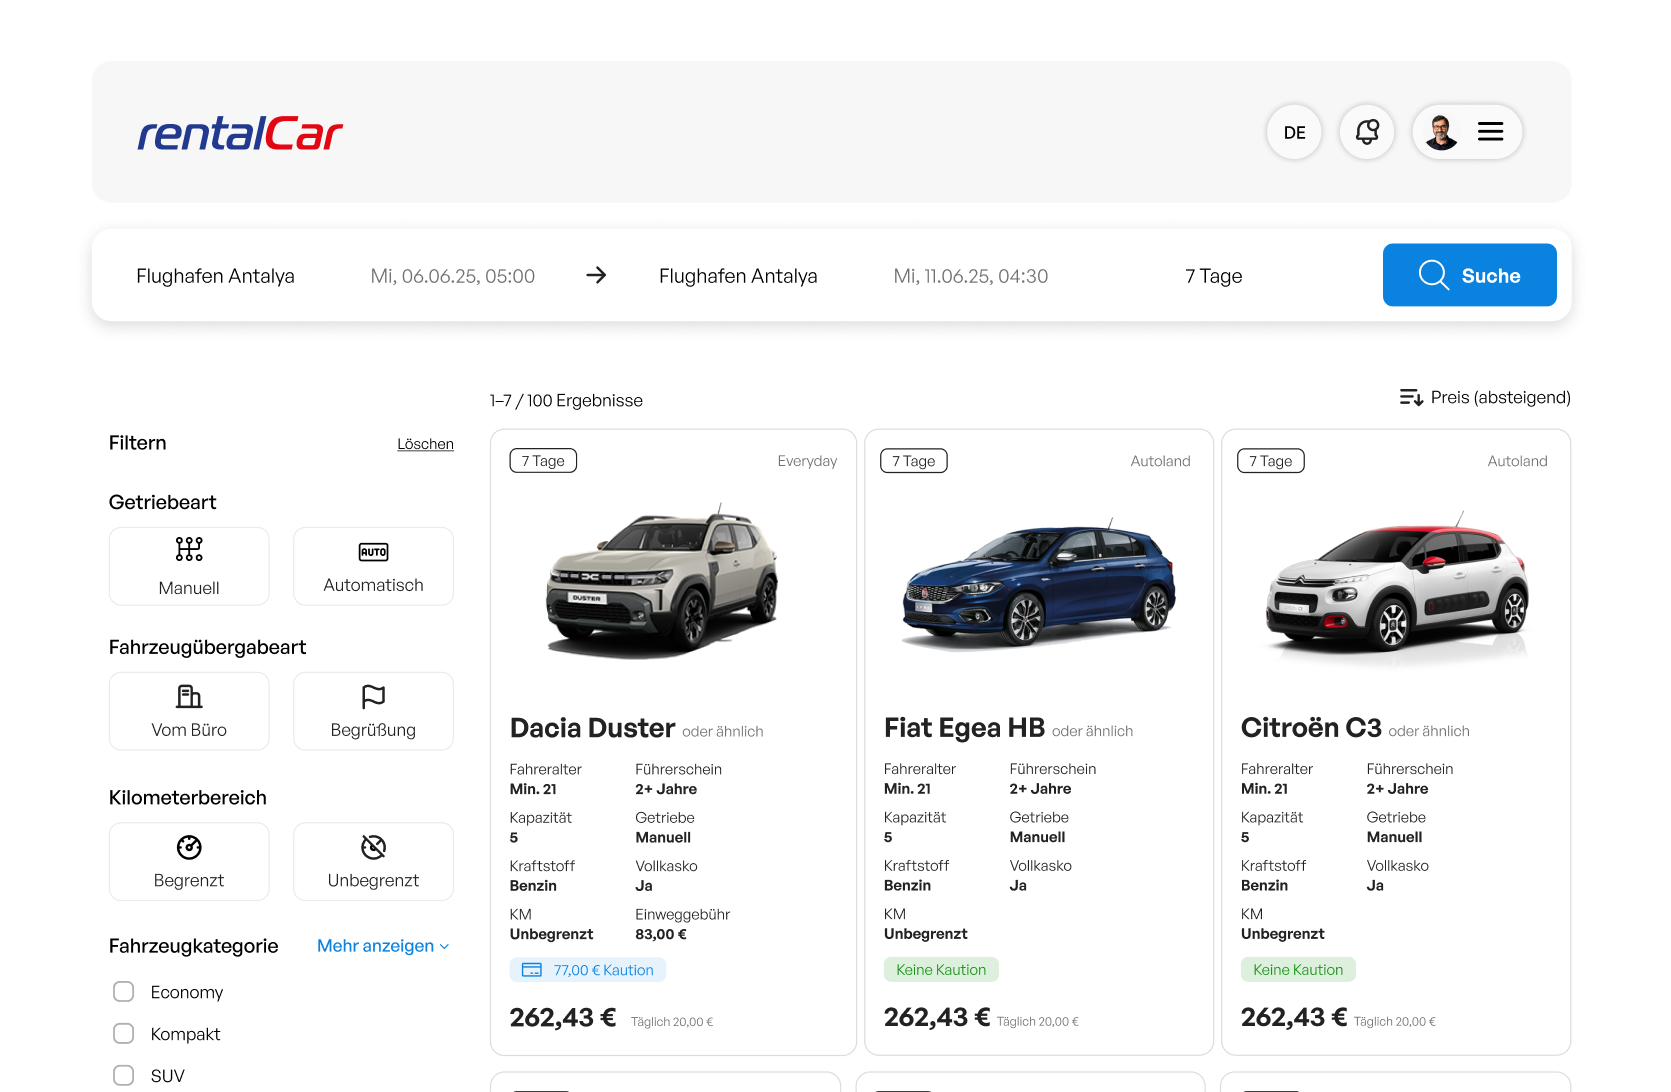This screenshot has height=1092, width=1671.
Task: Click the 7 Tage badge on Citroën card
Action: click(1271, 461)
